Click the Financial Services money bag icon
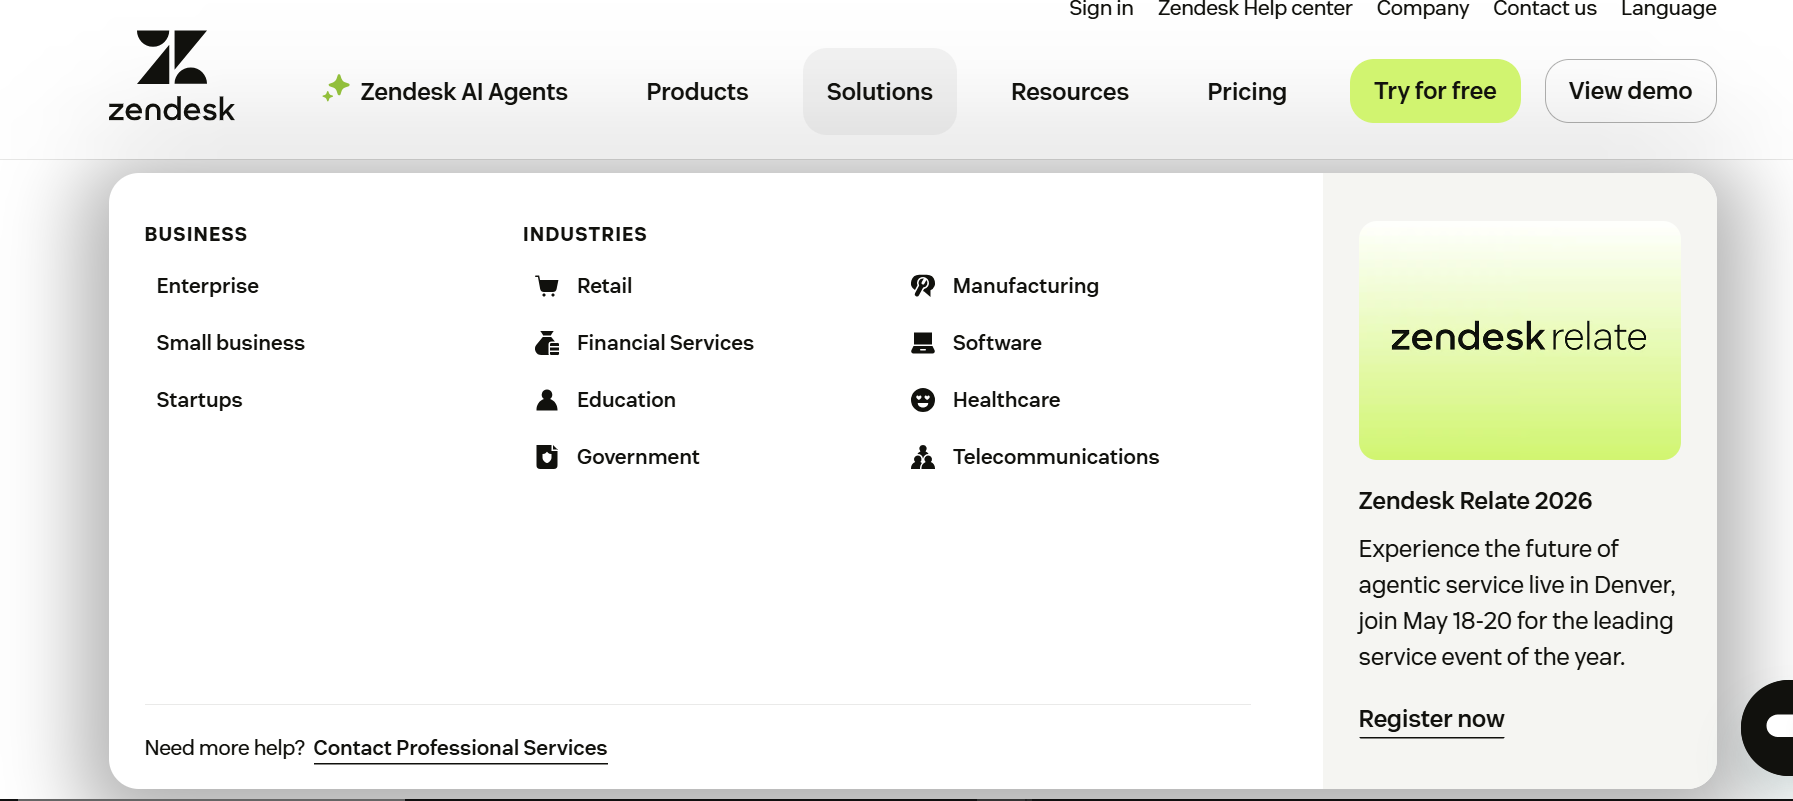The width and height of the screenshot is (1793, 801). [547, 343]
